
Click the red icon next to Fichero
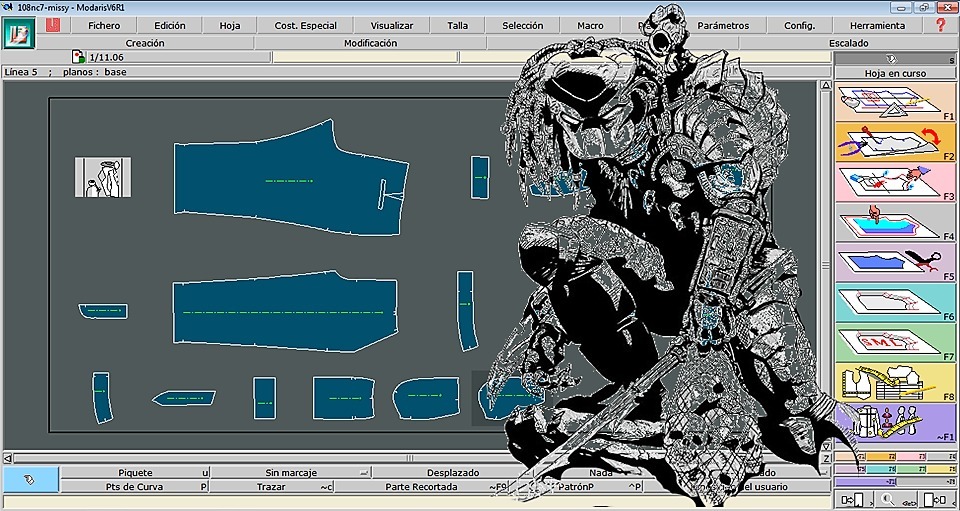53,25
